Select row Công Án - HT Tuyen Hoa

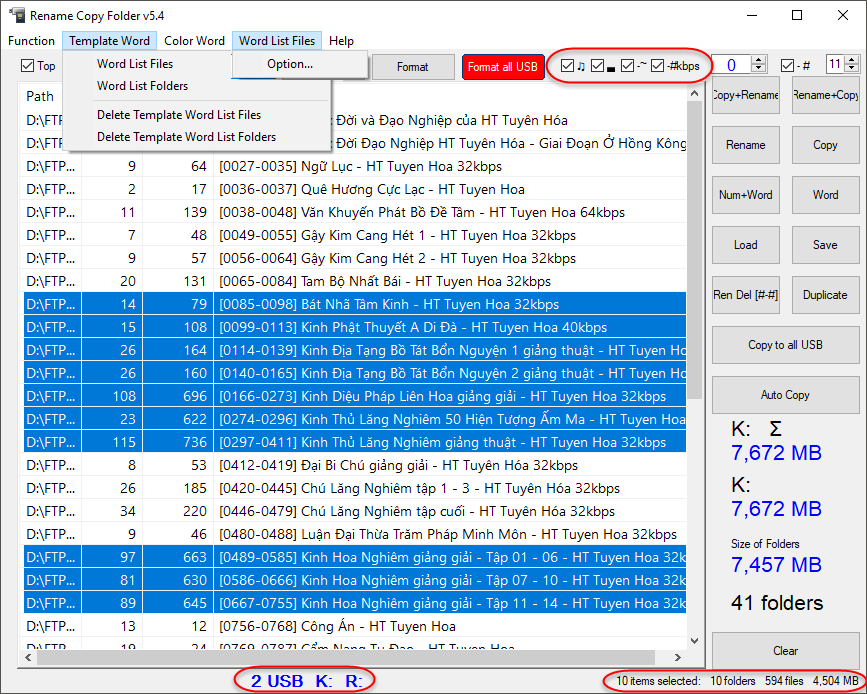click(x=354, y=627)
